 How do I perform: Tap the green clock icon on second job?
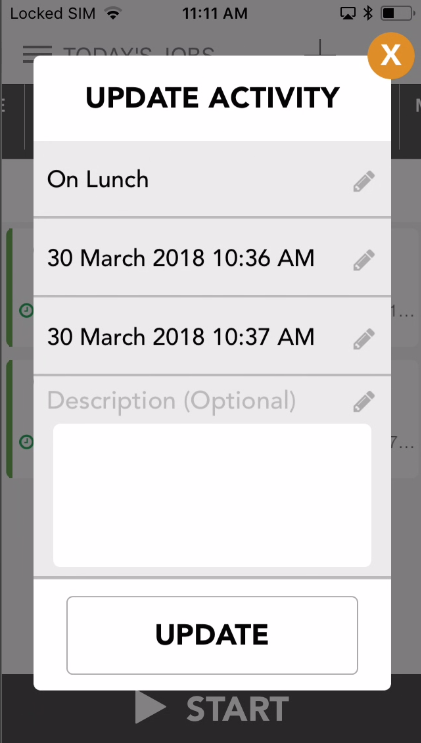tap(26, 442)
